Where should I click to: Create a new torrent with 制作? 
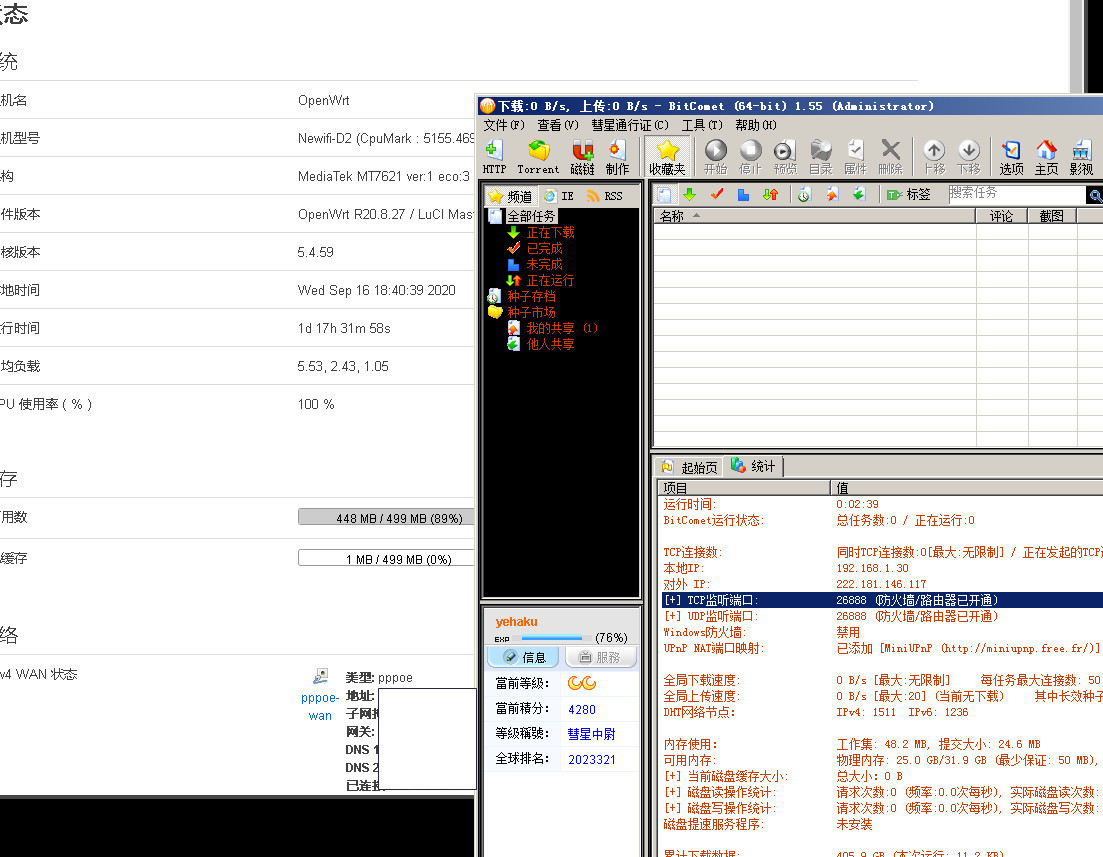coord(618,156)
